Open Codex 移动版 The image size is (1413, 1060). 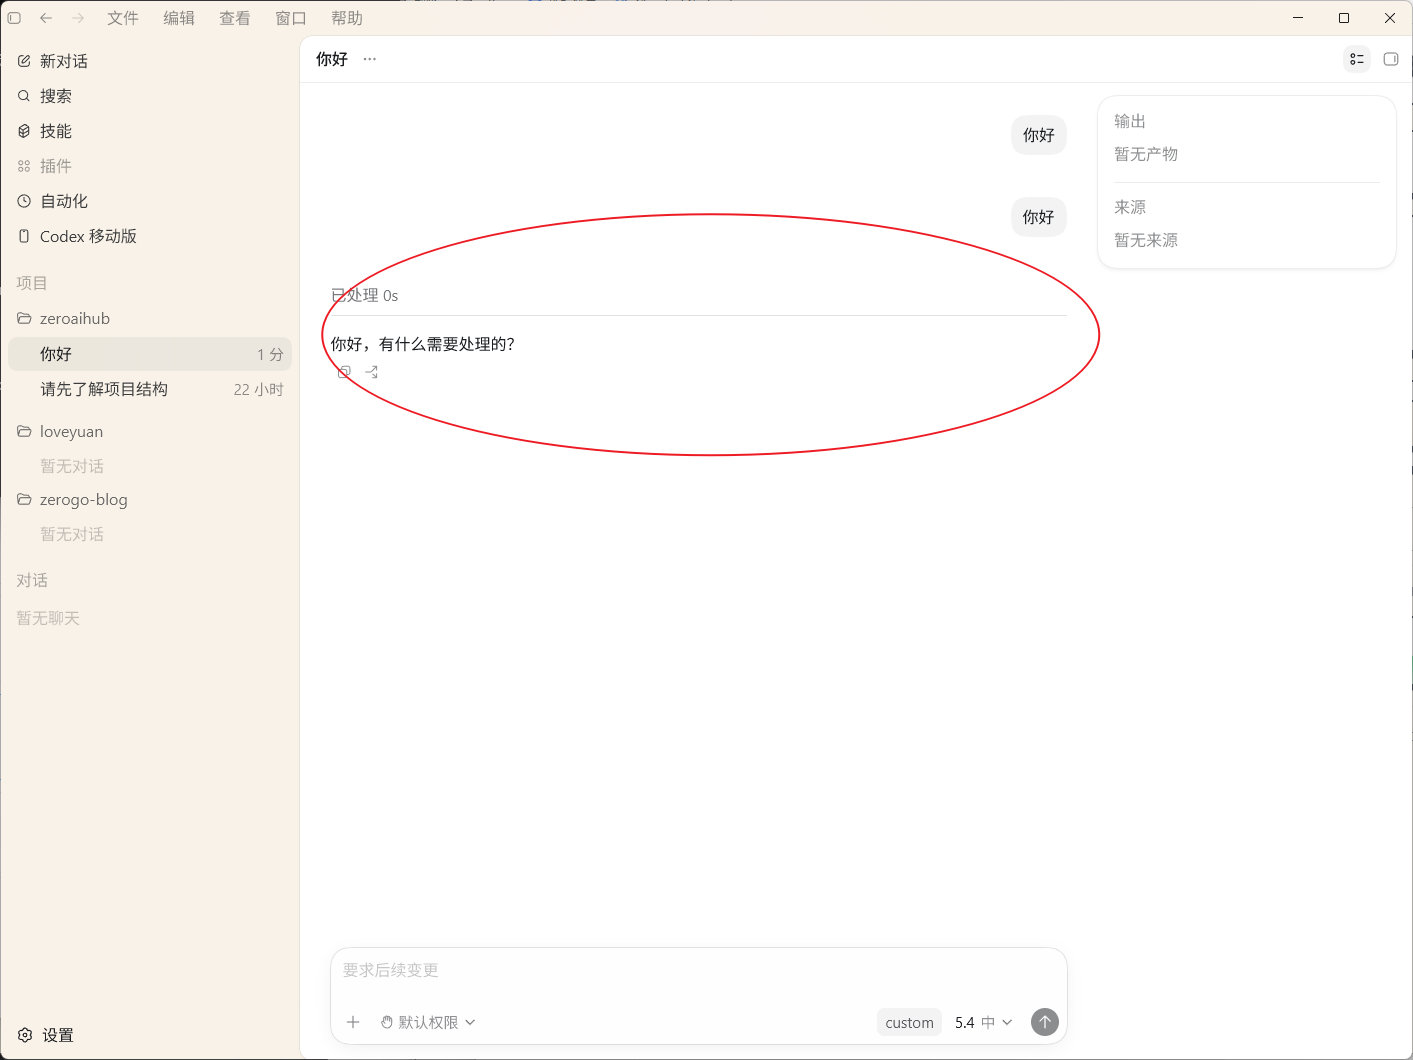pos(150,236)
